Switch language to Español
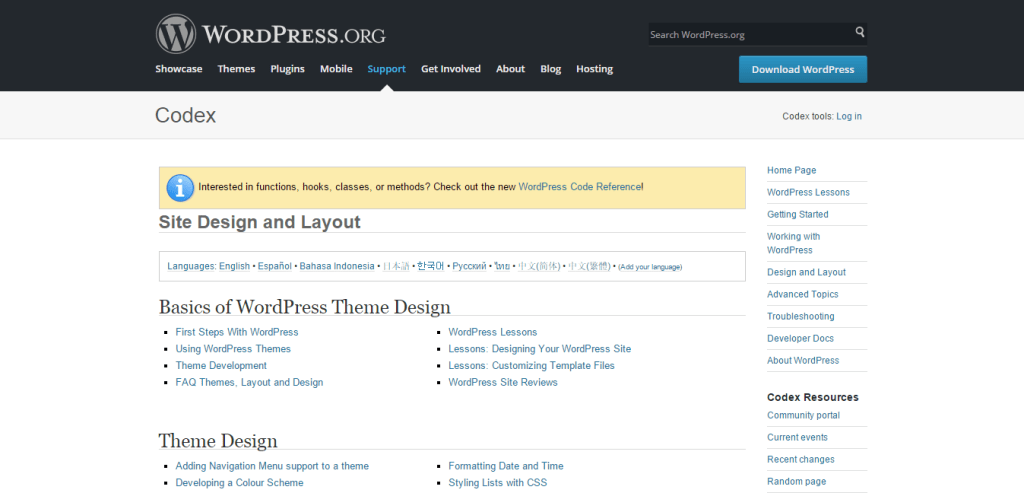This screenshot has width=1024, height=493. (275, 266)
